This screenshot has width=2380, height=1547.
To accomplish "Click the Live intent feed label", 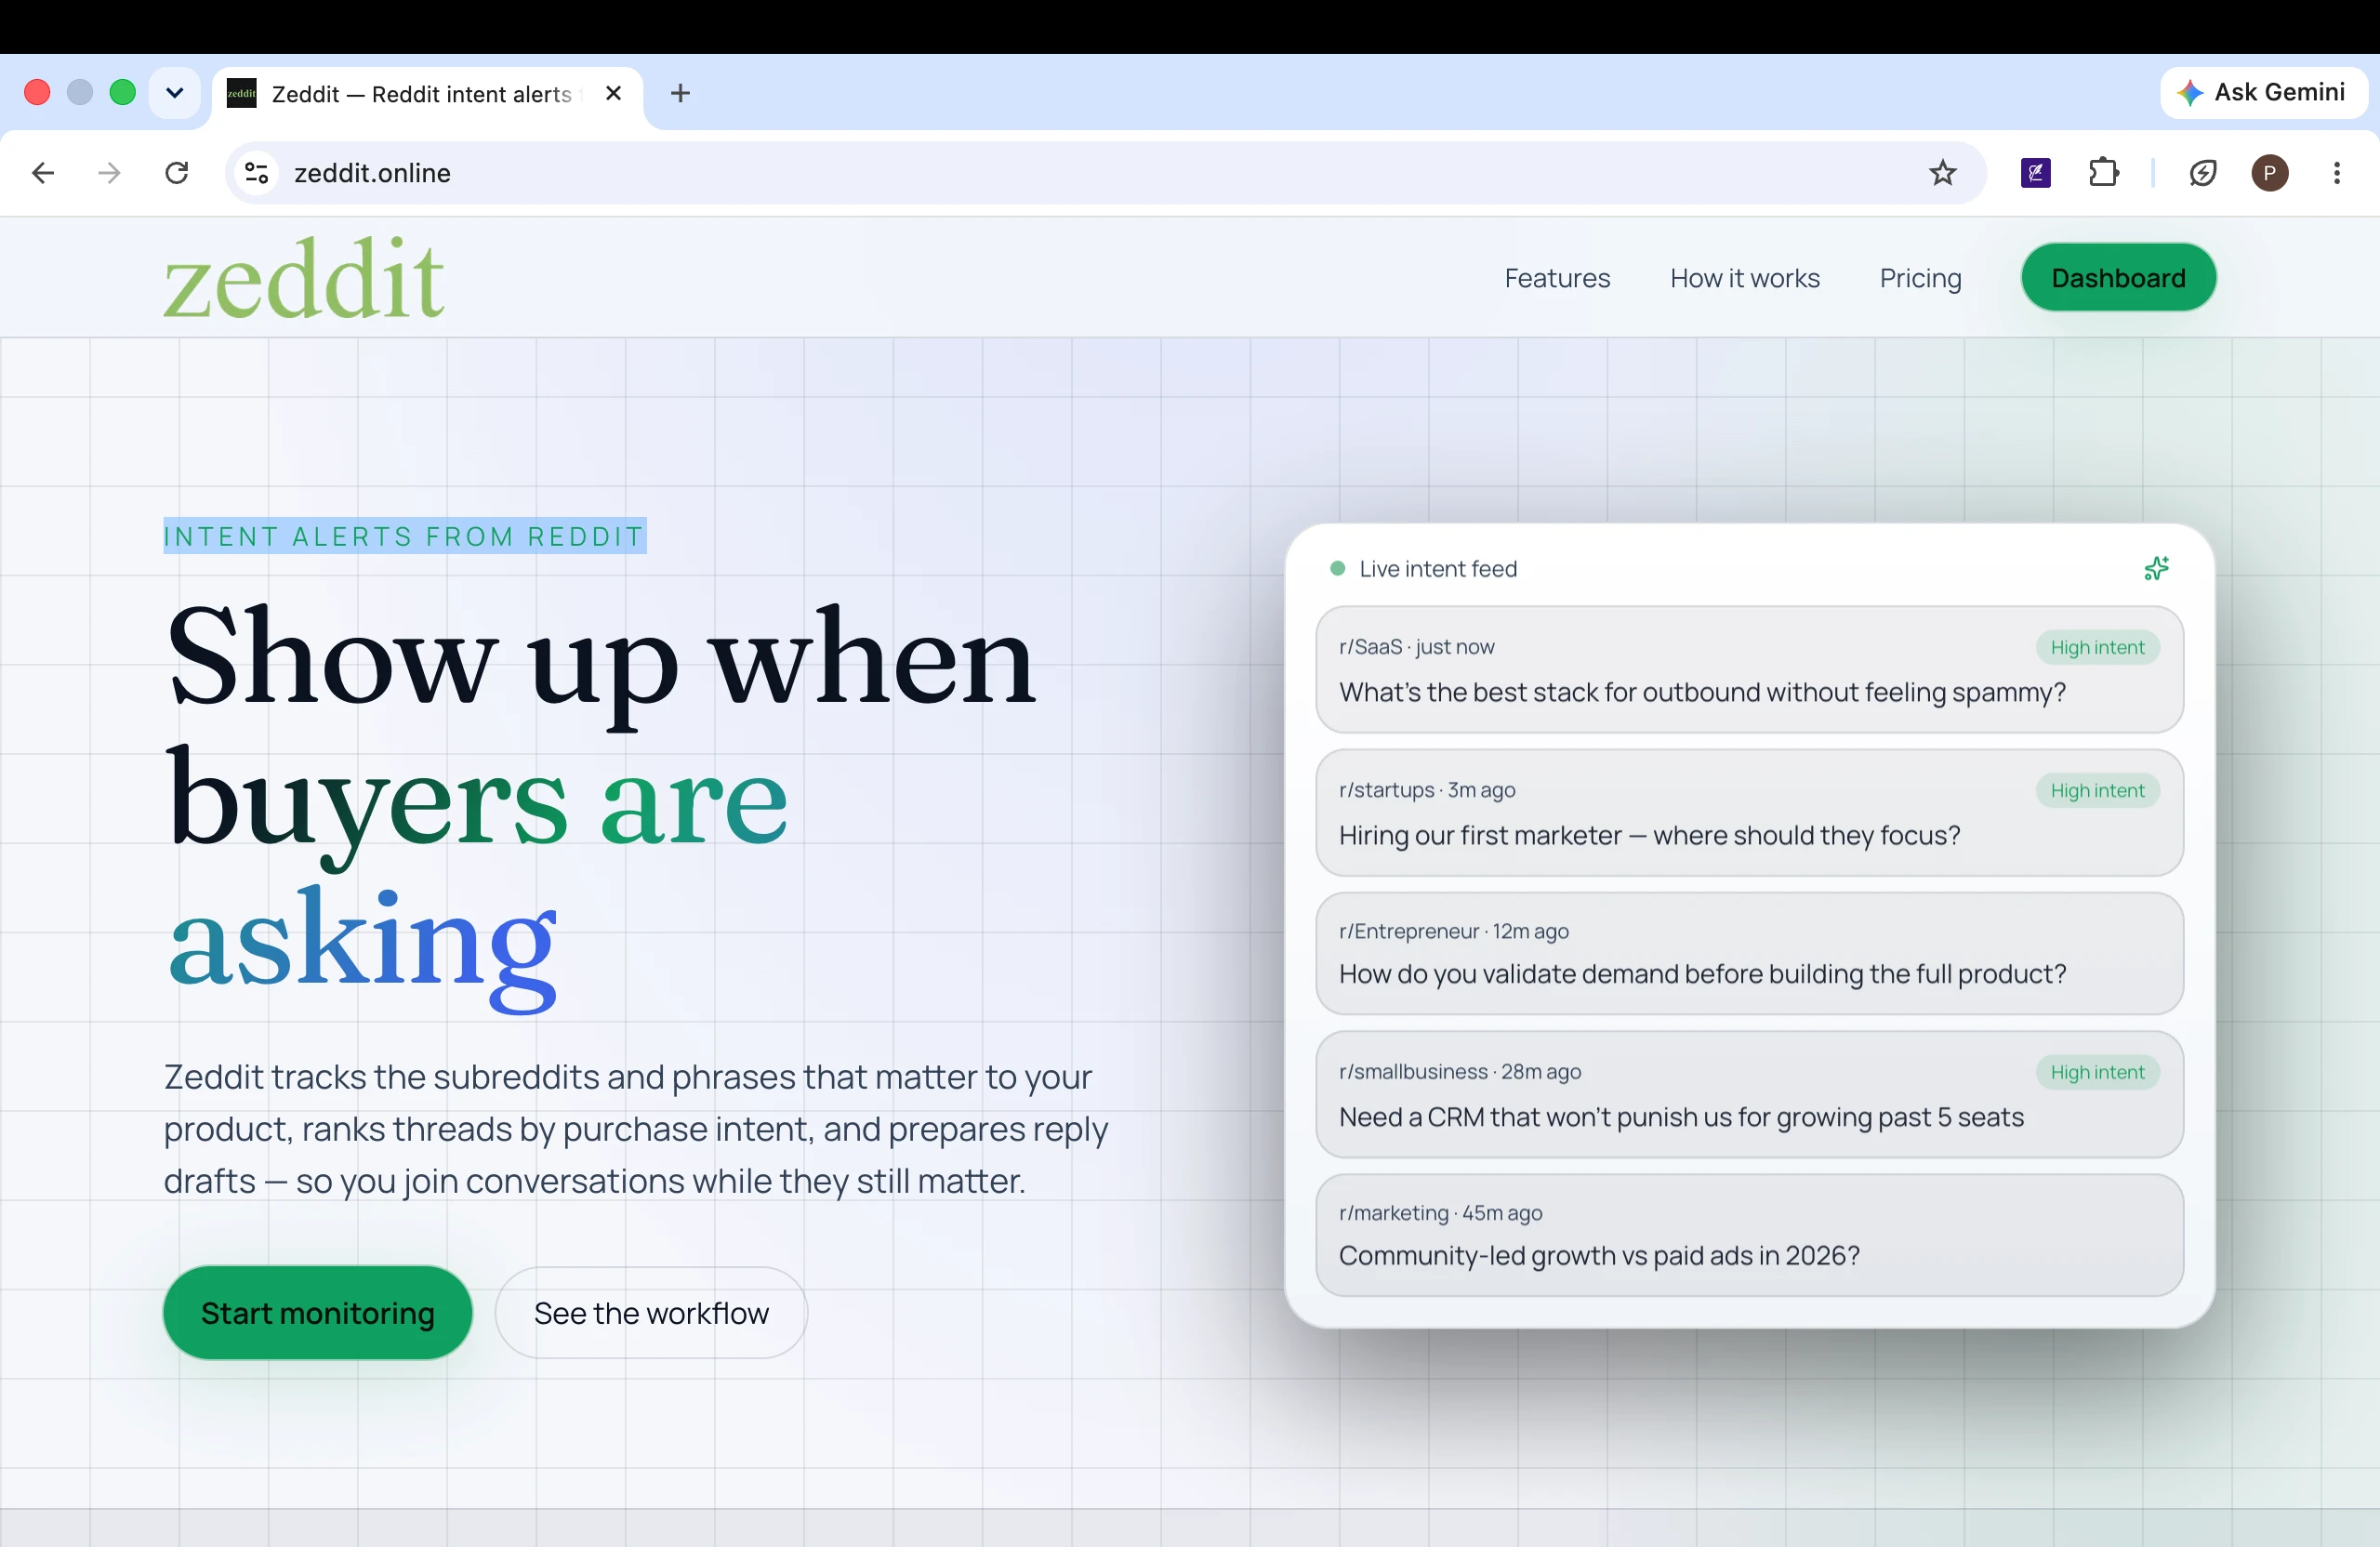I will (x=1438, y=569).
